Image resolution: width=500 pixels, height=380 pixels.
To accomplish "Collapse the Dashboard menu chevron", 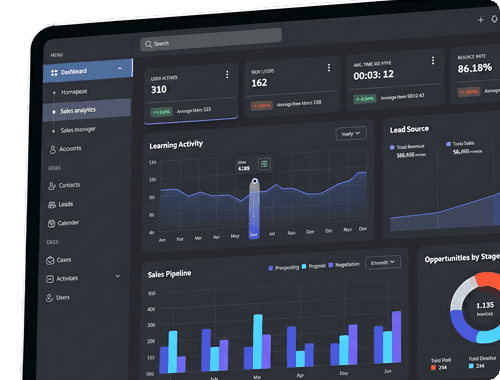I will tap(120, 68).
